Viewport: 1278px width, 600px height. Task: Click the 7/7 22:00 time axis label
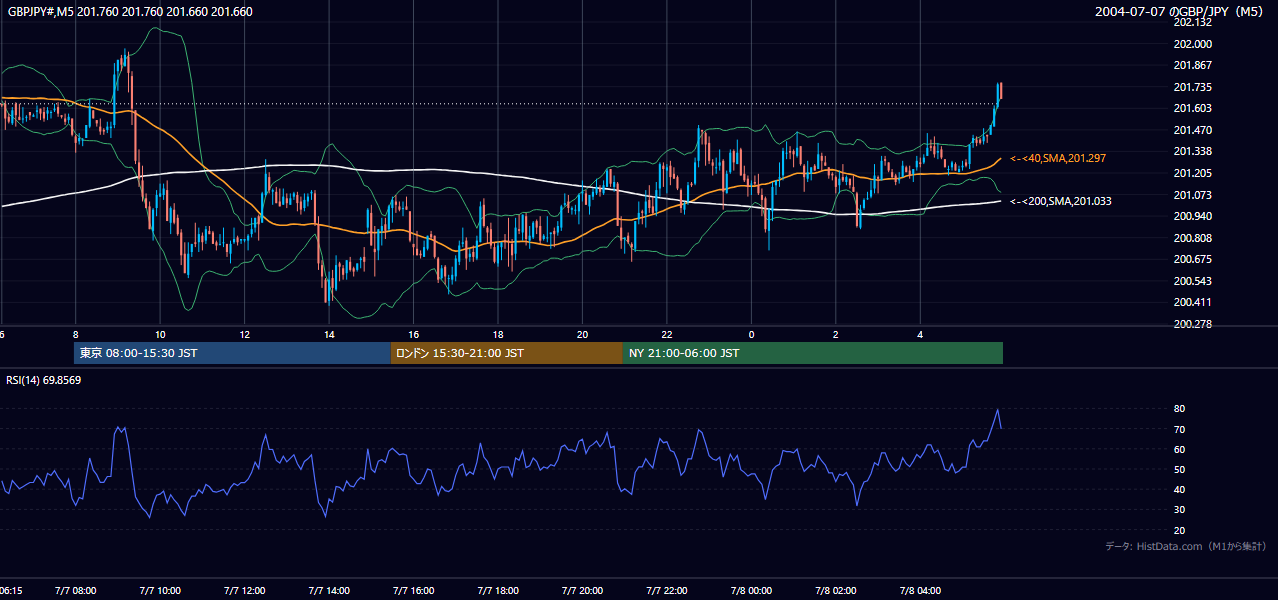click(x=667, y=590)
